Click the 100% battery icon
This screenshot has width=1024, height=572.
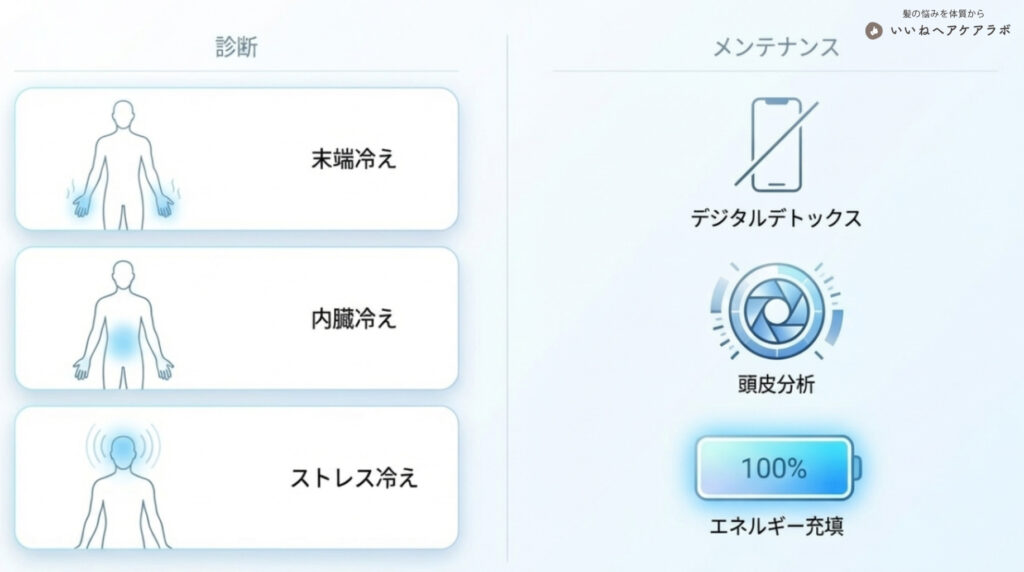point(776,467)
